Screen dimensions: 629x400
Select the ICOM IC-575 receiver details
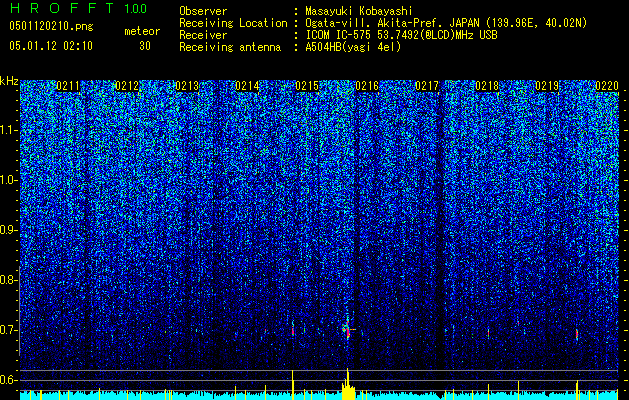coord(401,35)
